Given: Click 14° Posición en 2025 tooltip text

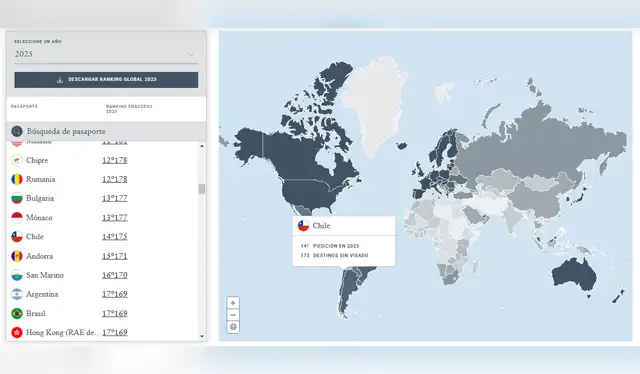Looking at the screenshot, I should click(330, 246).
